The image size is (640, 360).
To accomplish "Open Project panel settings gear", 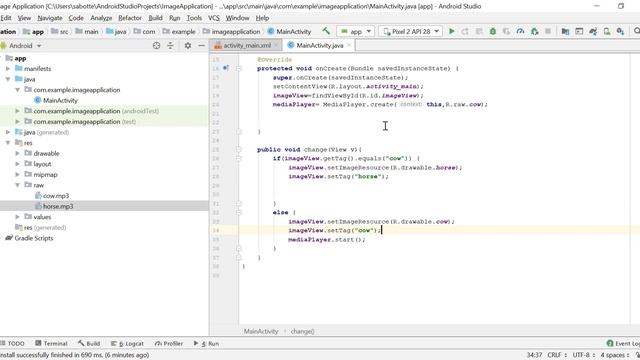I will click(187, 46).
